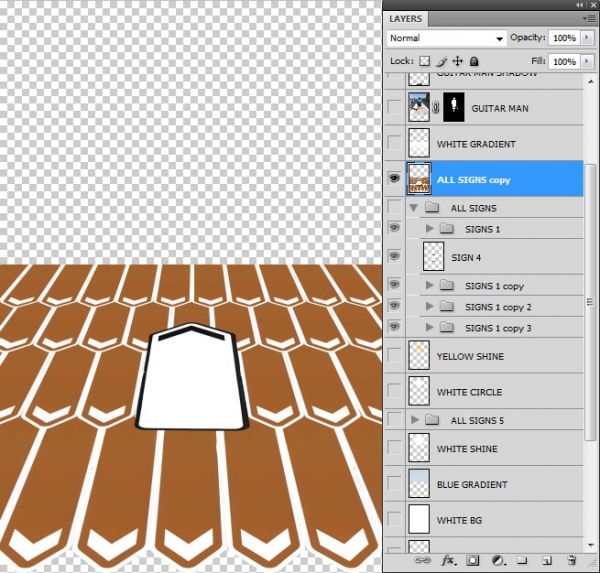Select WHITE CIRCLE layer name
Viewport: 600px width, 573px height.
click(x=469, y=392)
